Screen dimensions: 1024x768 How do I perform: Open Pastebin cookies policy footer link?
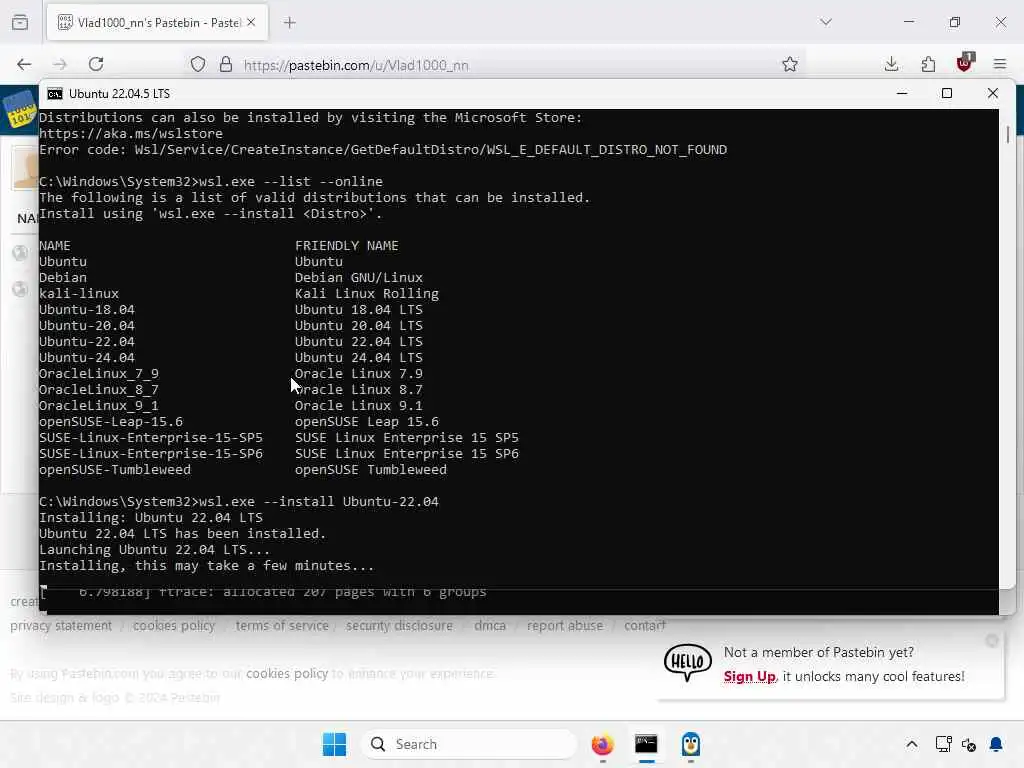coord(174,626)
